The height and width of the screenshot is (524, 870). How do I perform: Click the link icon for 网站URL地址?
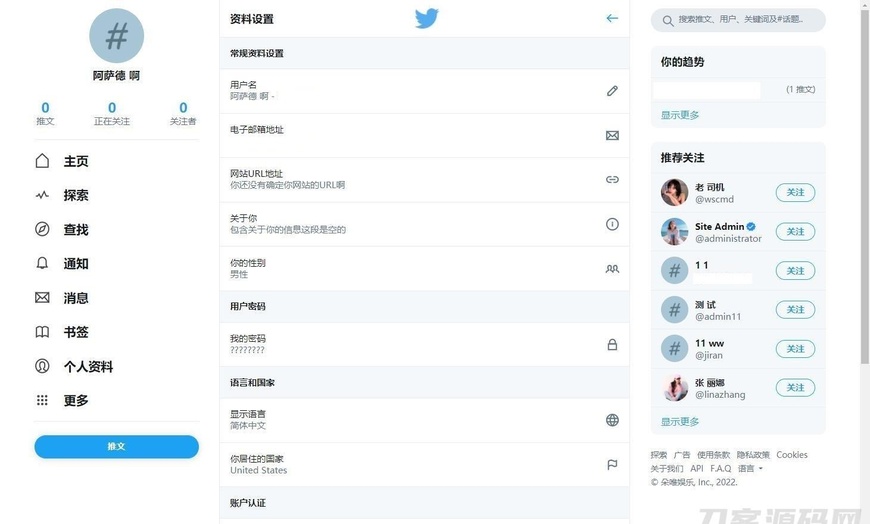pyautogui.click(x=612, y=179)
